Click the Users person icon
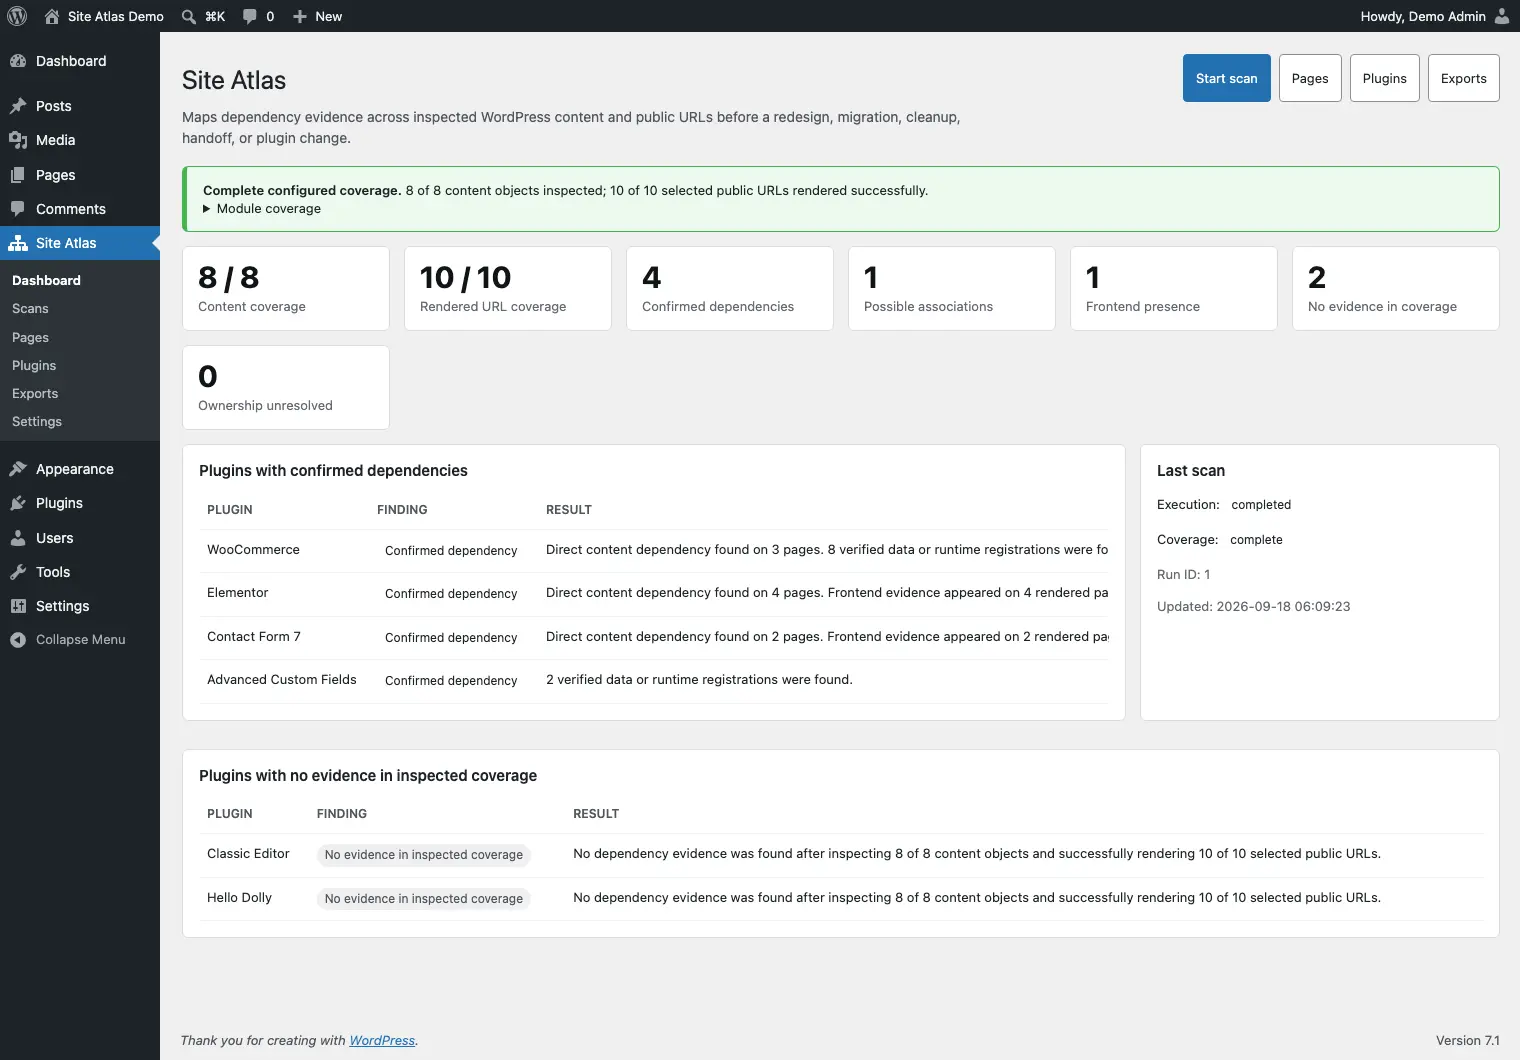 [x=18, y=538]
